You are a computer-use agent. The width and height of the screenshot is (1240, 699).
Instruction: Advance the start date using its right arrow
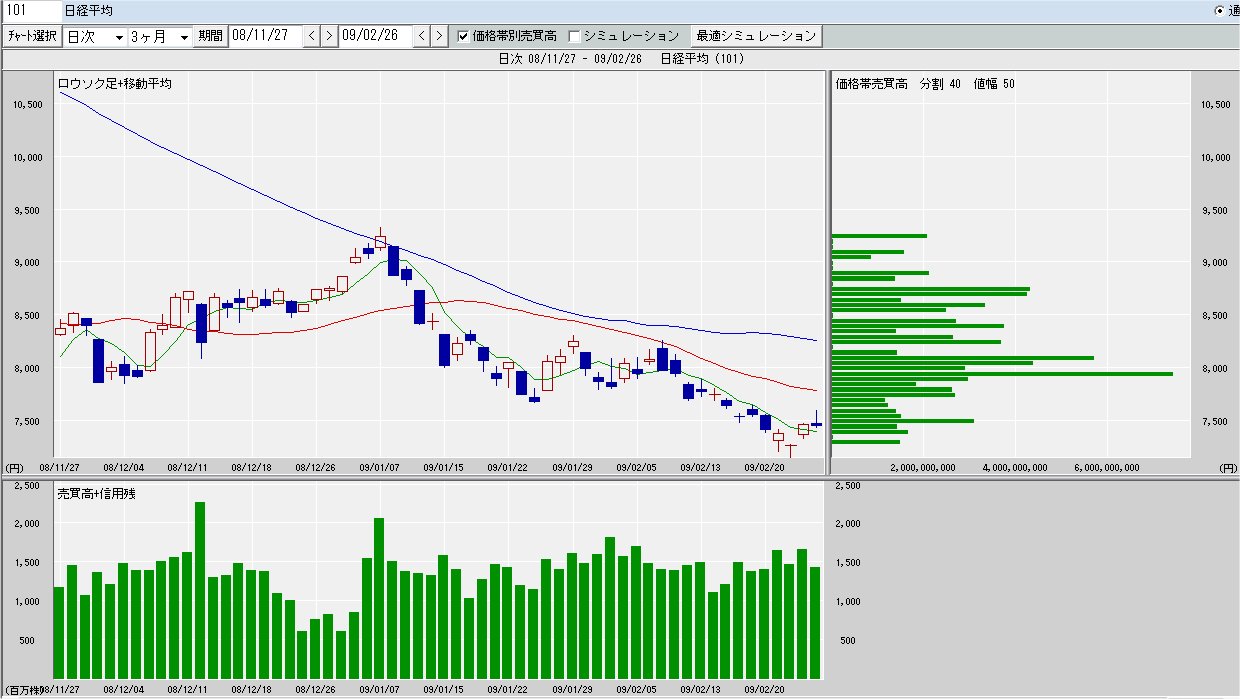(x=328, y=36)
